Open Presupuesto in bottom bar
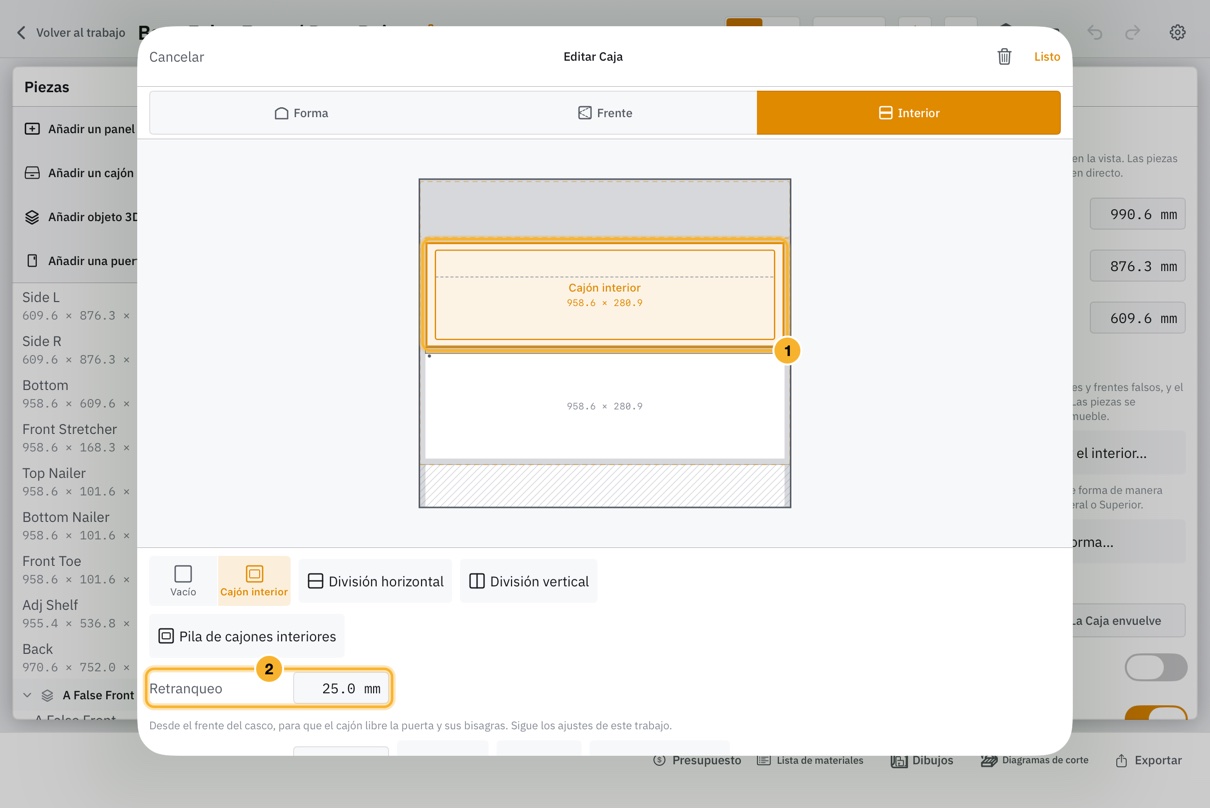 (x=697, y=760)
